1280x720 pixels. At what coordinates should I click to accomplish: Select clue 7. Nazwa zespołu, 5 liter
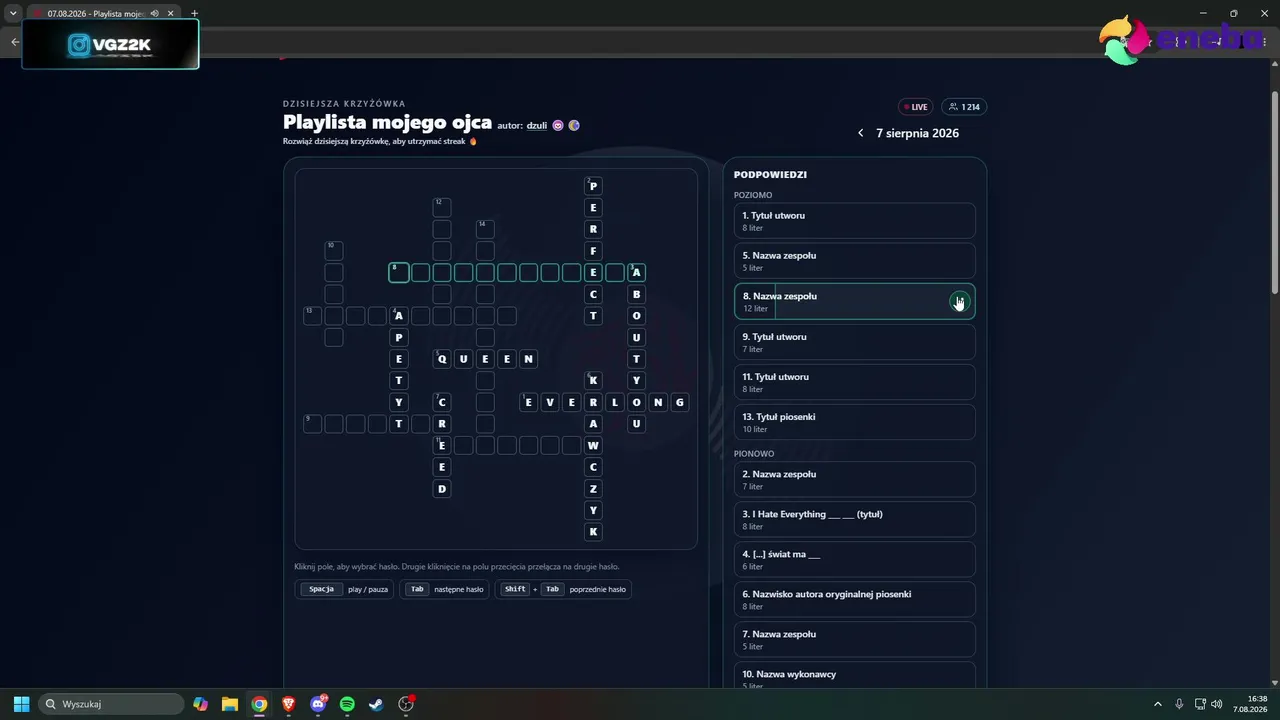point(854,640)
